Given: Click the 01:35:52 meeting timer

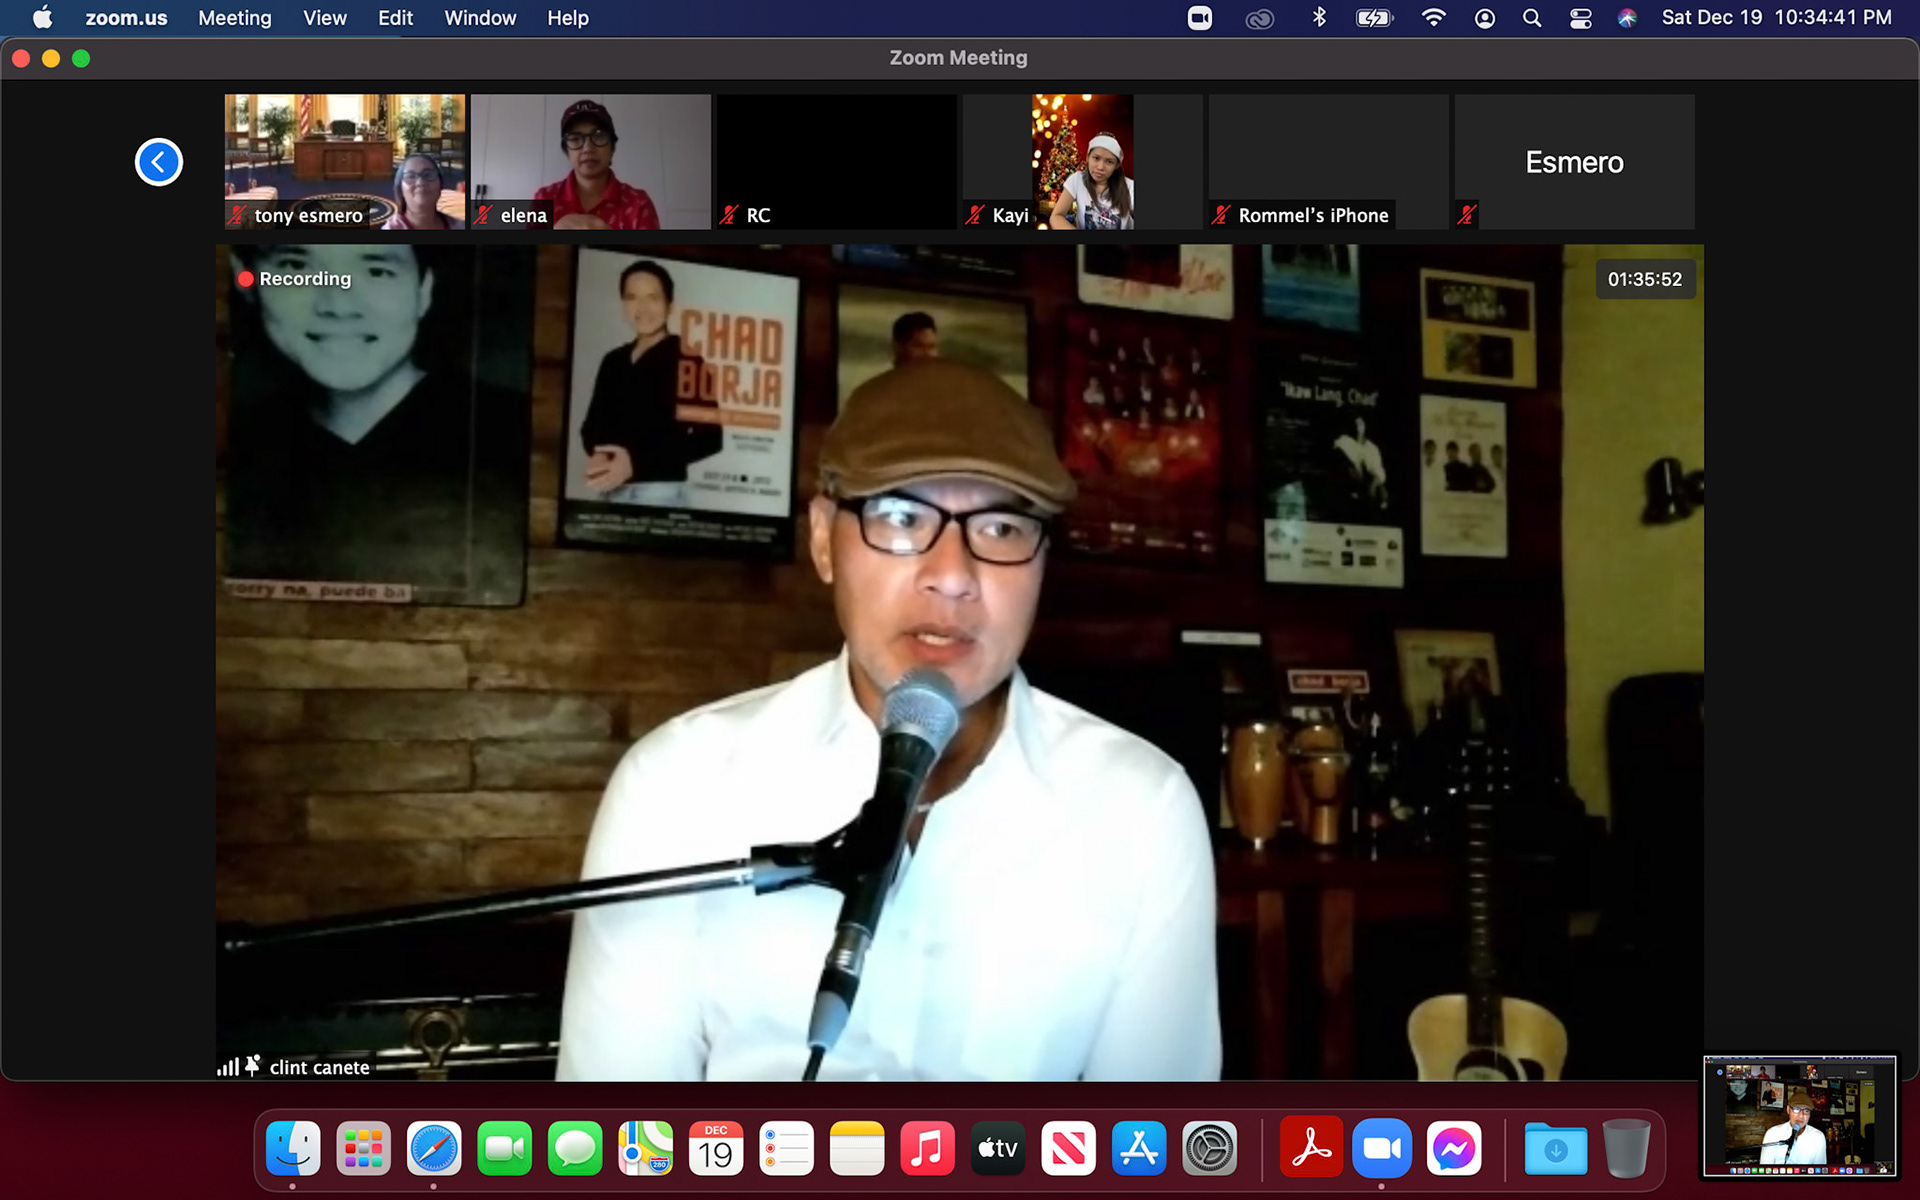Looking at the screenshot, I should [x=1644, y=279].
